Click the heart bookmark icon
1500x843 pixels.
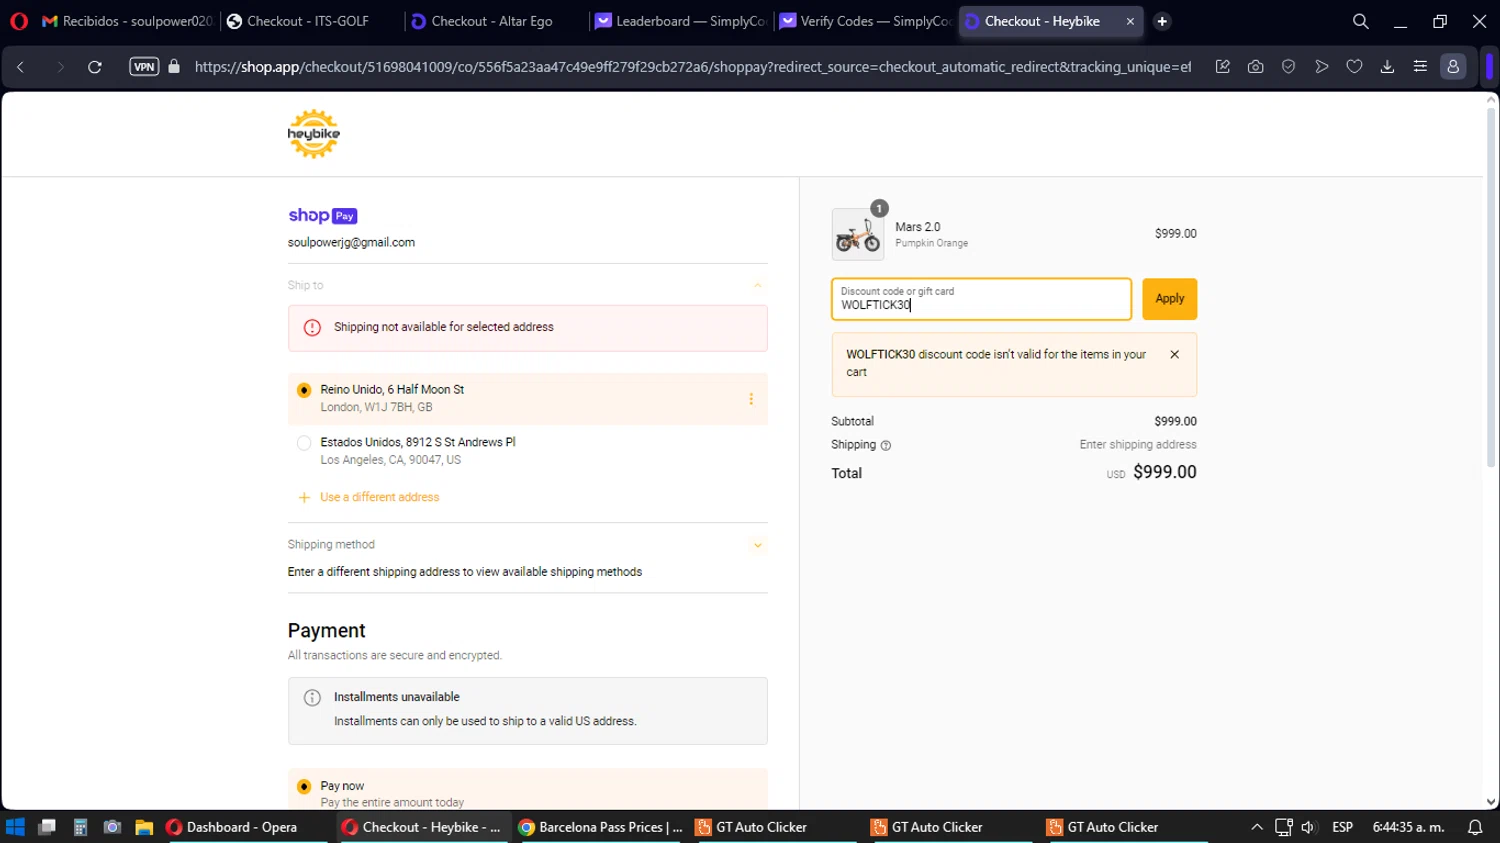(x=1354, y=67)
